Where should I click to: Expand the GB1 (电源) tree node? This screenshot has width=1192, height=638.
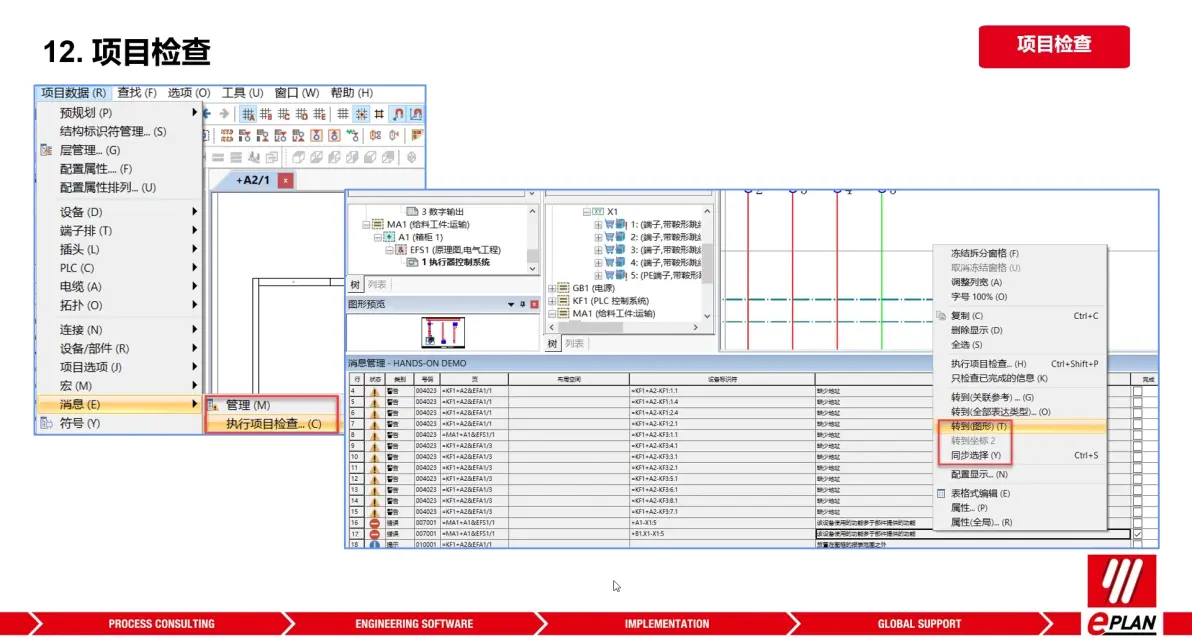pyautogui.click(x=551, y=287)
